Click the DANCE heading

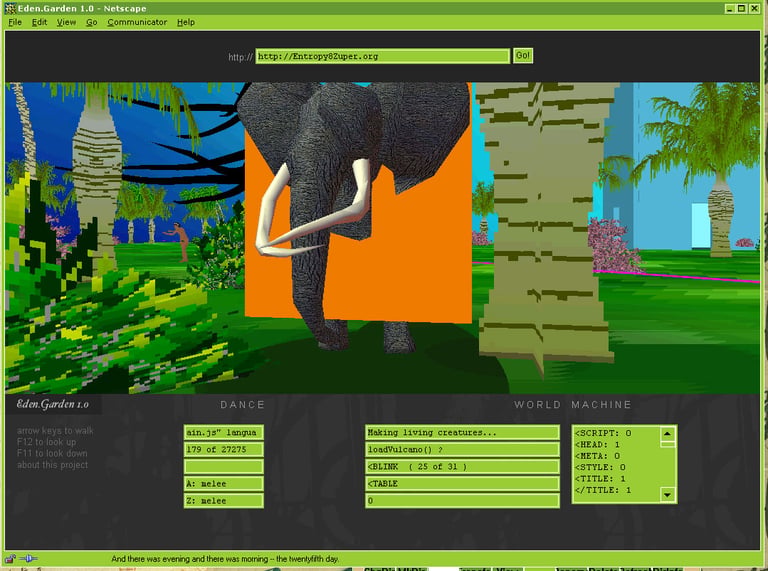242,404
